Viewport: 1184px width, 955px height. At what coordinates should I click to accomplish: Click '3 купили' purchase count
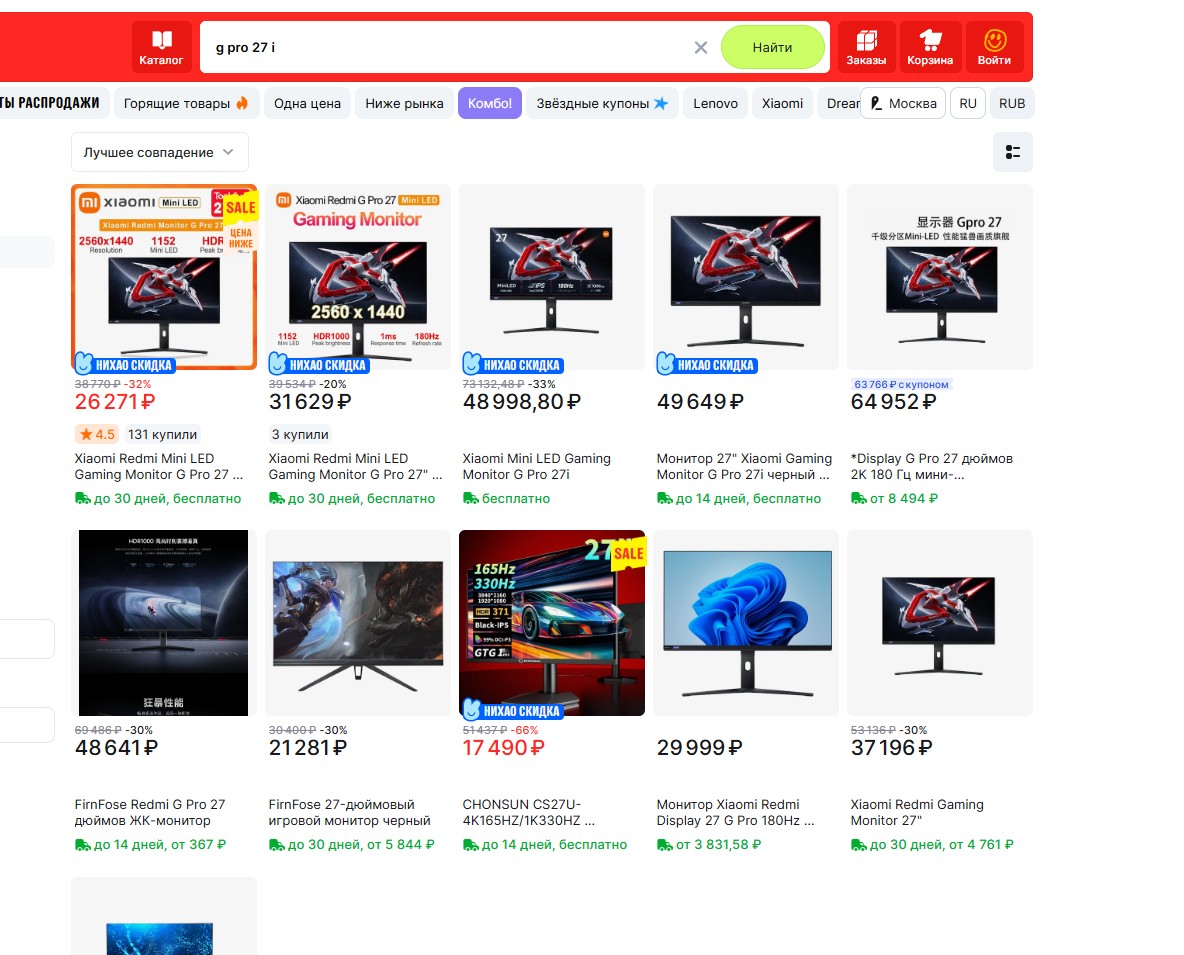click(300, 434)
